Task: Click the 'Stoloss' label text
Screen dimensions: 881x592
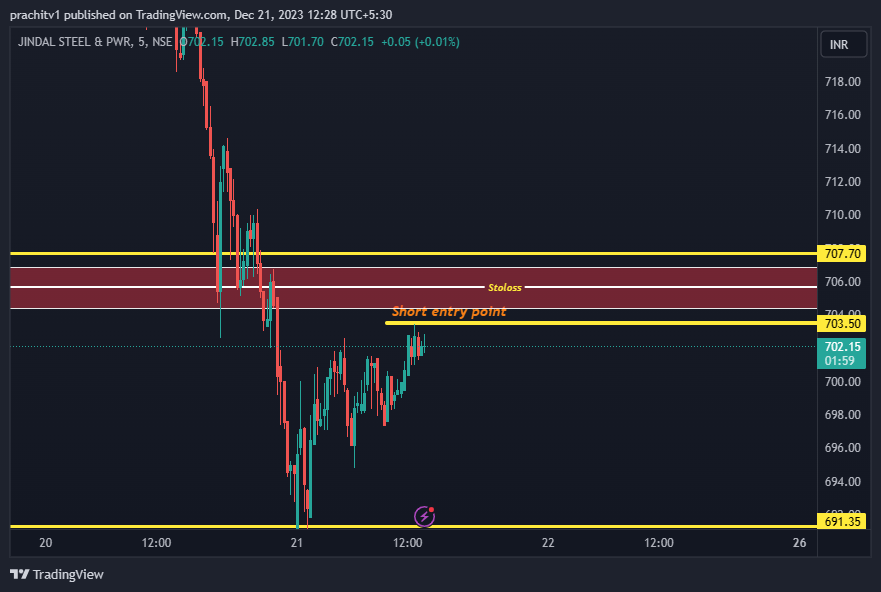Action: (x=505, y=288)
